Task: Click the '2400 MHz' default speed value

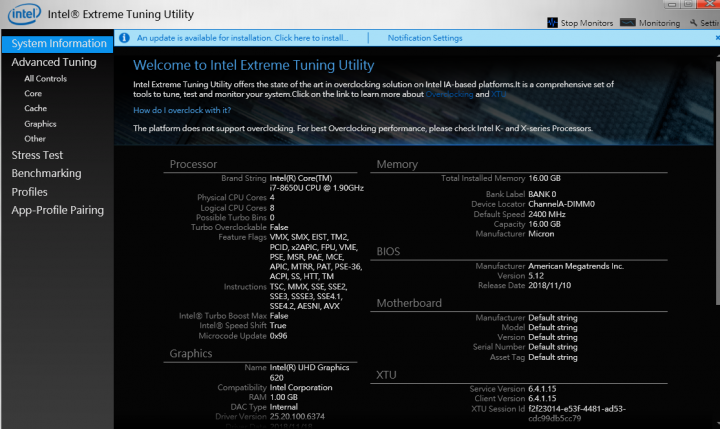Action: point(546,214)
